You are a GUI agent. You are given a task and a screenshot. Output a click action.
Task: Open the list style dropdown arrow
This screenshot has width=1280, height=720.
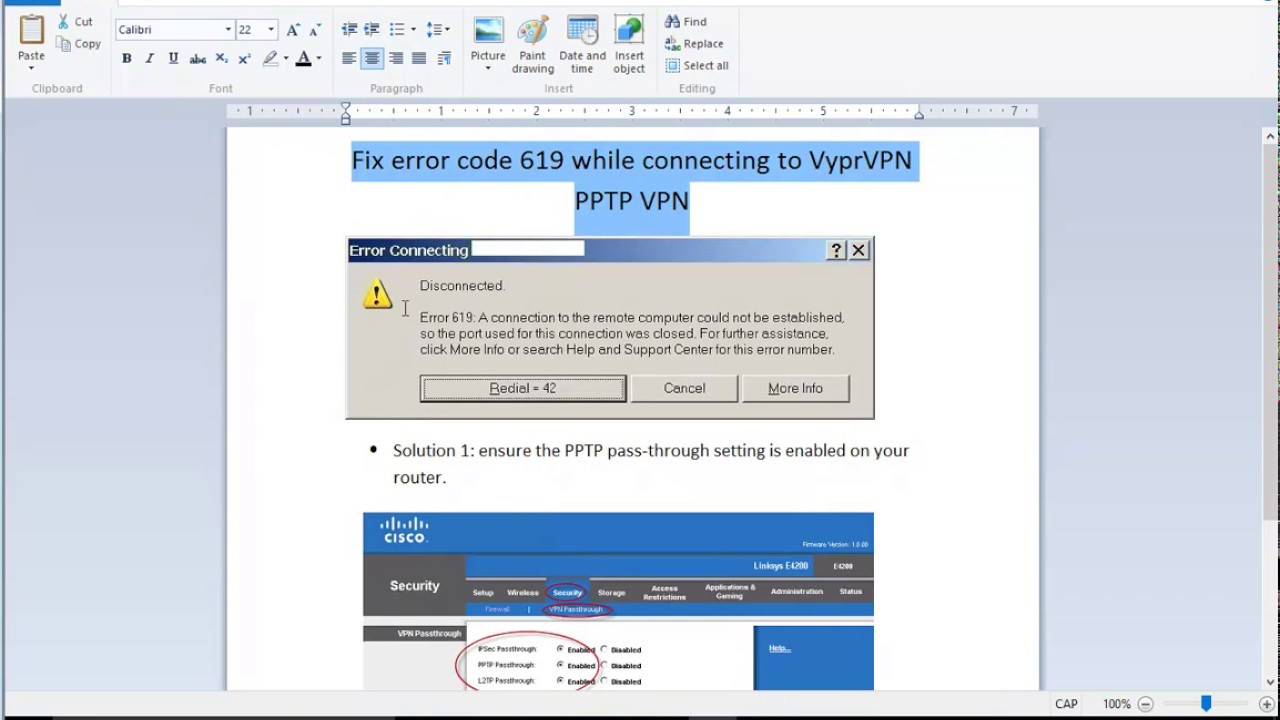(413, 30)
